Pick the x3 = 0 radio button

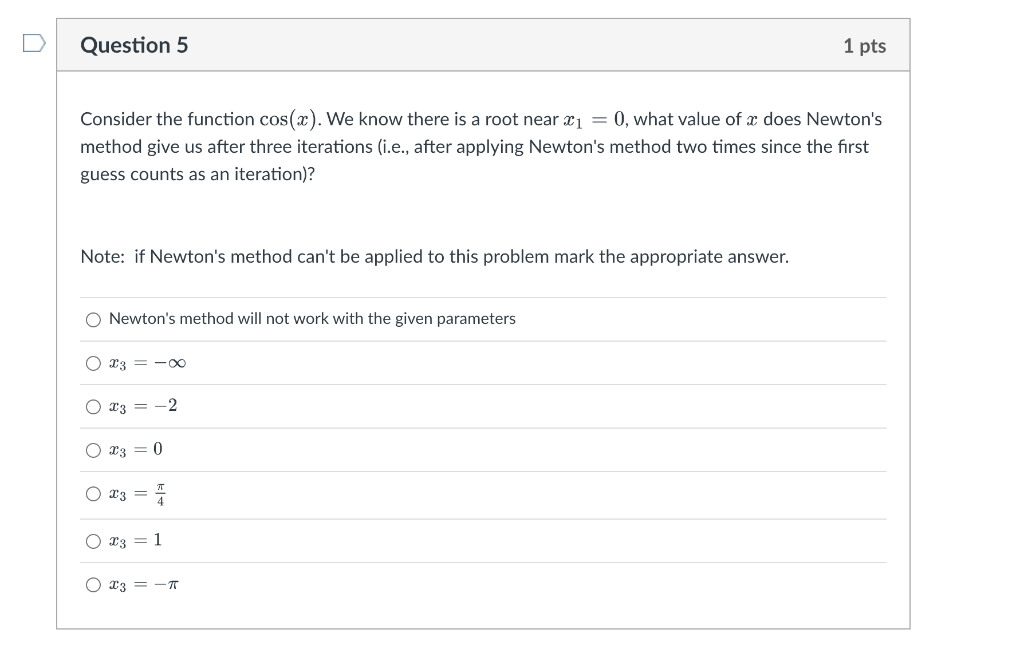(93, 450)
